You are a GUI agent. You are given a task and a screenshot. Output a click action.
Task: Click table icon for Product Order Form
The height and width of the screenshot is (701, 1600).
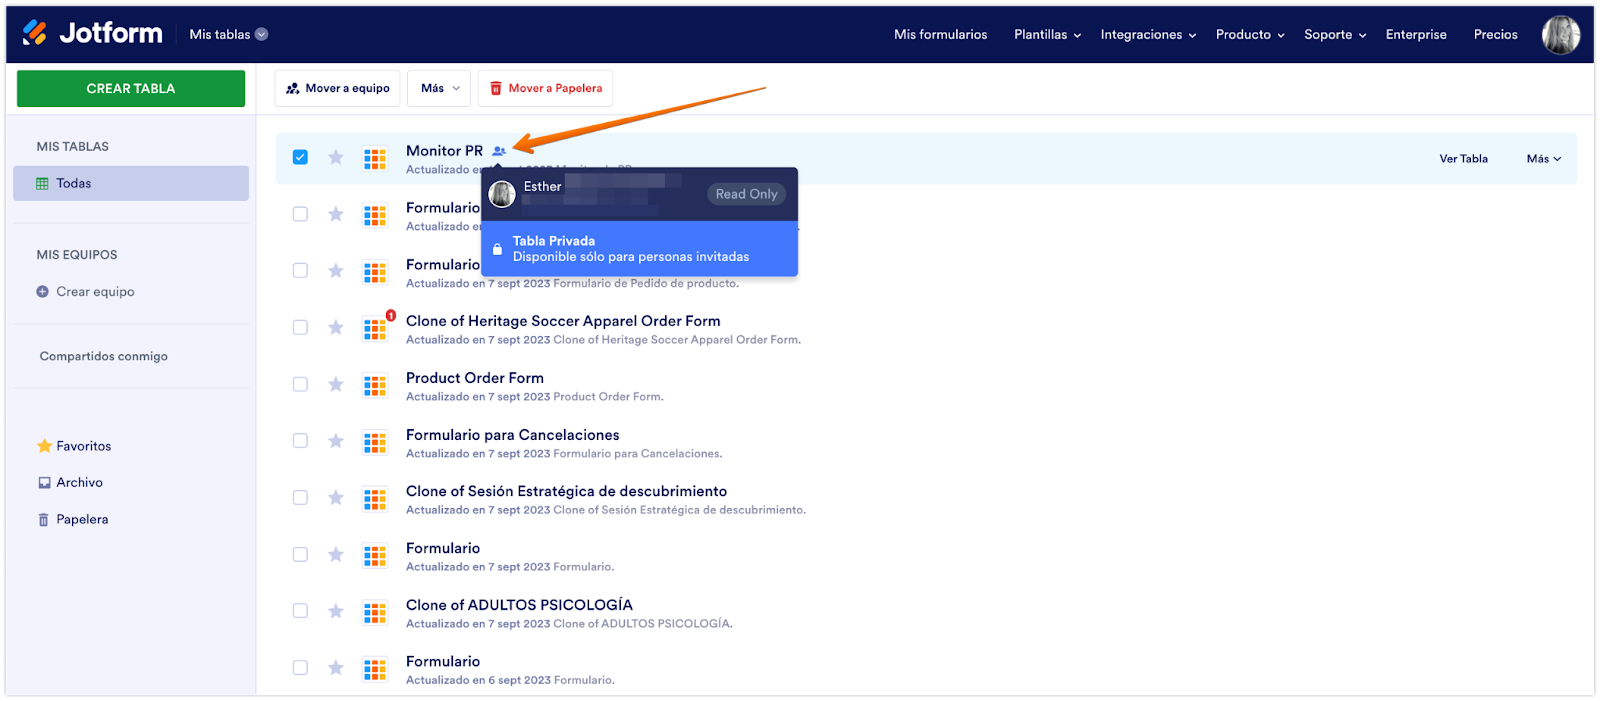click(x=375, y=385)
